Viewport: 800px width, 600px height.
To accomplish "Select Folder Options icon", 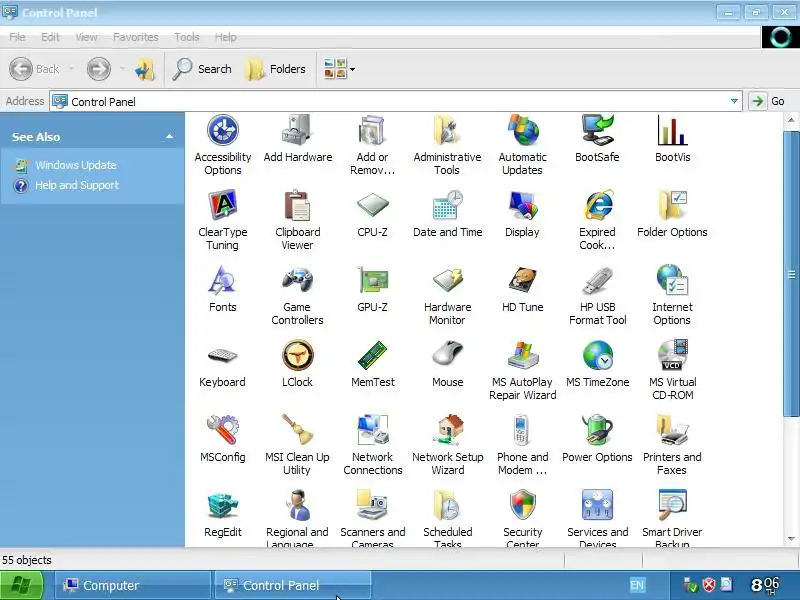I will pos(672,205).
